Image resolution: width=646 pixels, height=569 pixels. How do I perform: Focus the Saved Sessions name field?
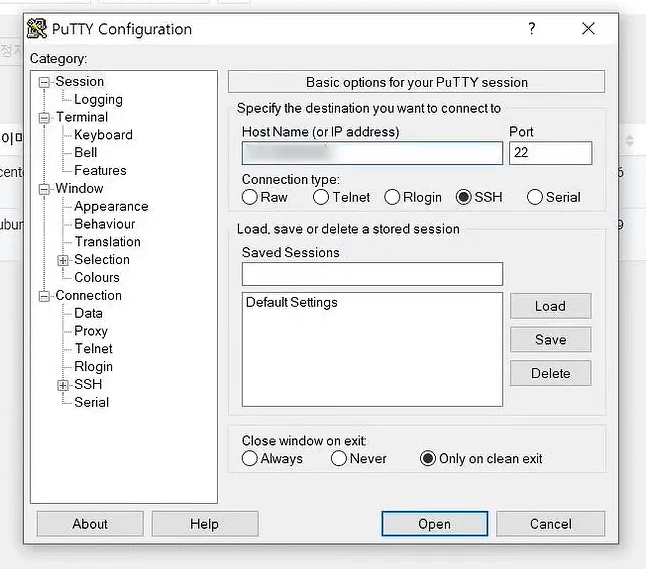pos(372,274)
